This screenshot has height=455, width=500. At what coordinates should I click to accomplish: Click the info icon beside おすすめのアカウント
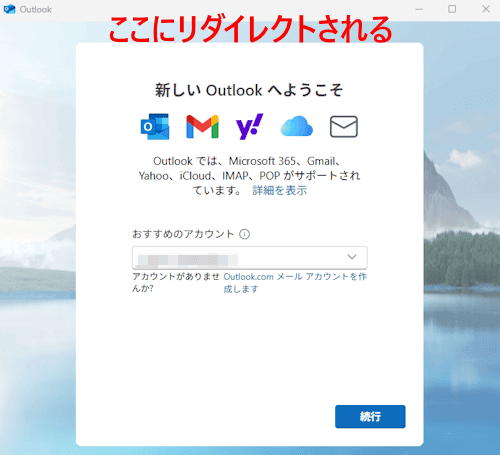click(244, 234)
